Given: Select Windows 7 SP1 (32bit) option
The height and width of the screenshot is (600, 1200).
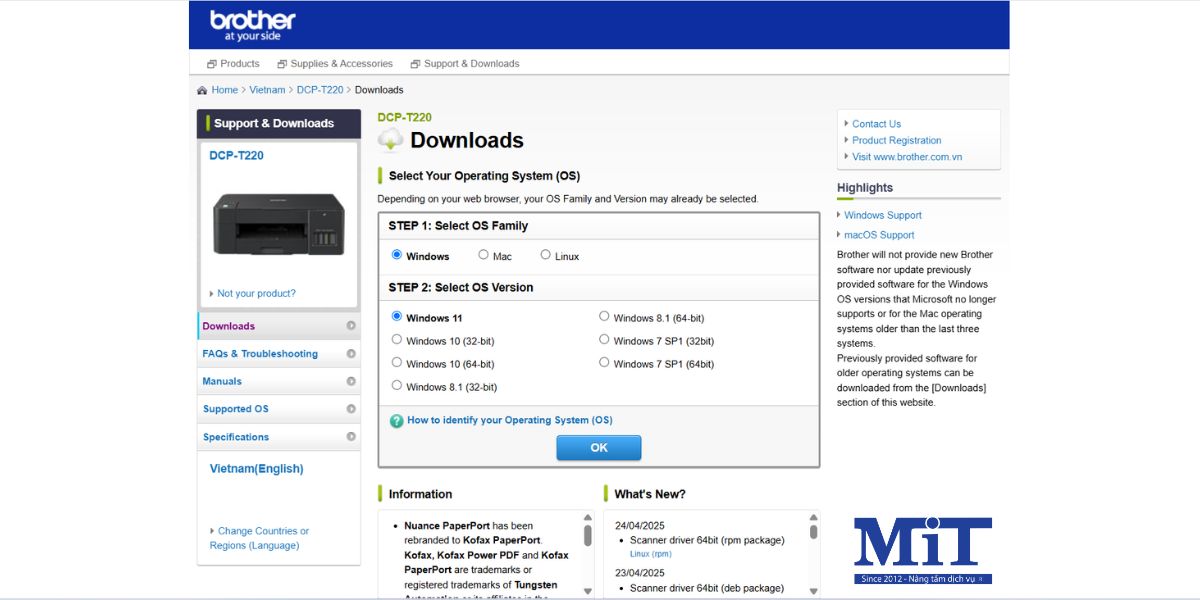Looking at the screenshot, I should pyautogui.click(x=604, y=339).
